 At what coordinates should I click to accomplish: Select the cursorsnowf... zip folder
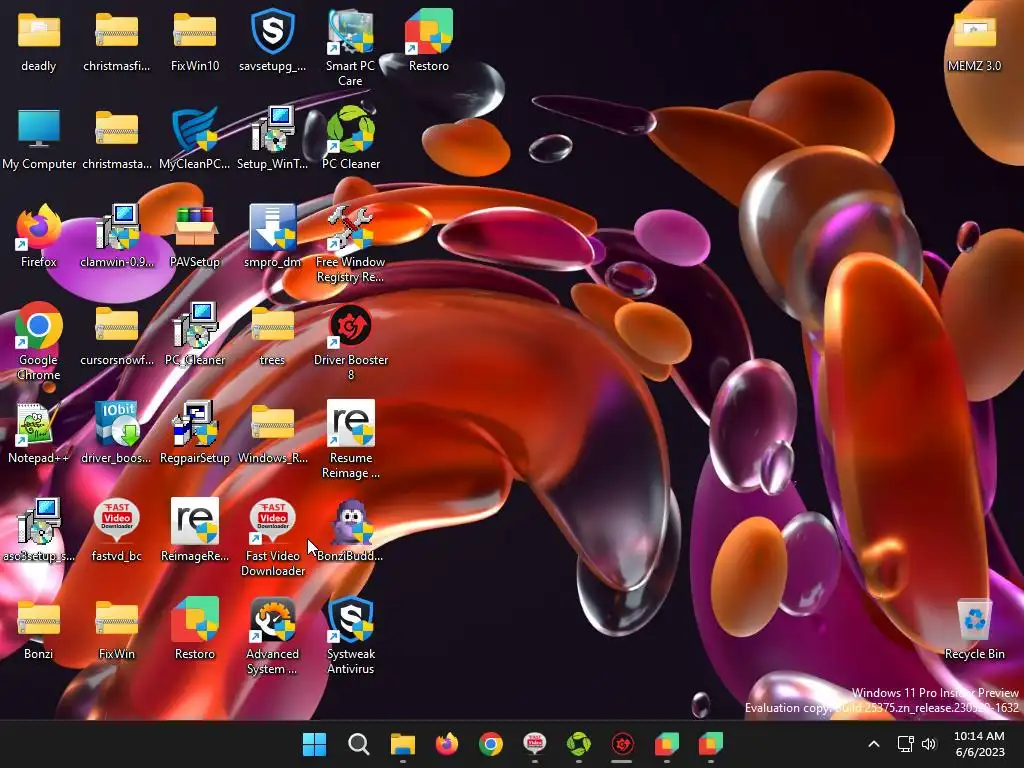(x=116, y=325)
